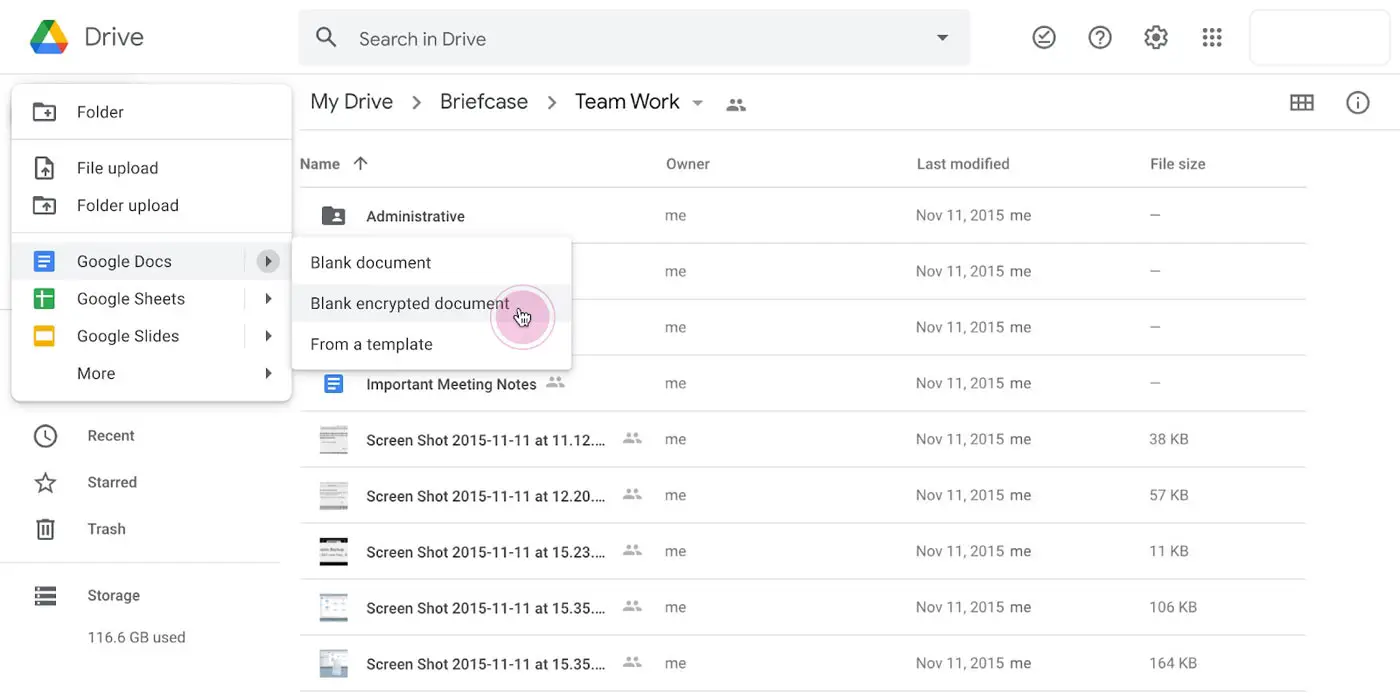Click the File size column header

pos(1178,164)
